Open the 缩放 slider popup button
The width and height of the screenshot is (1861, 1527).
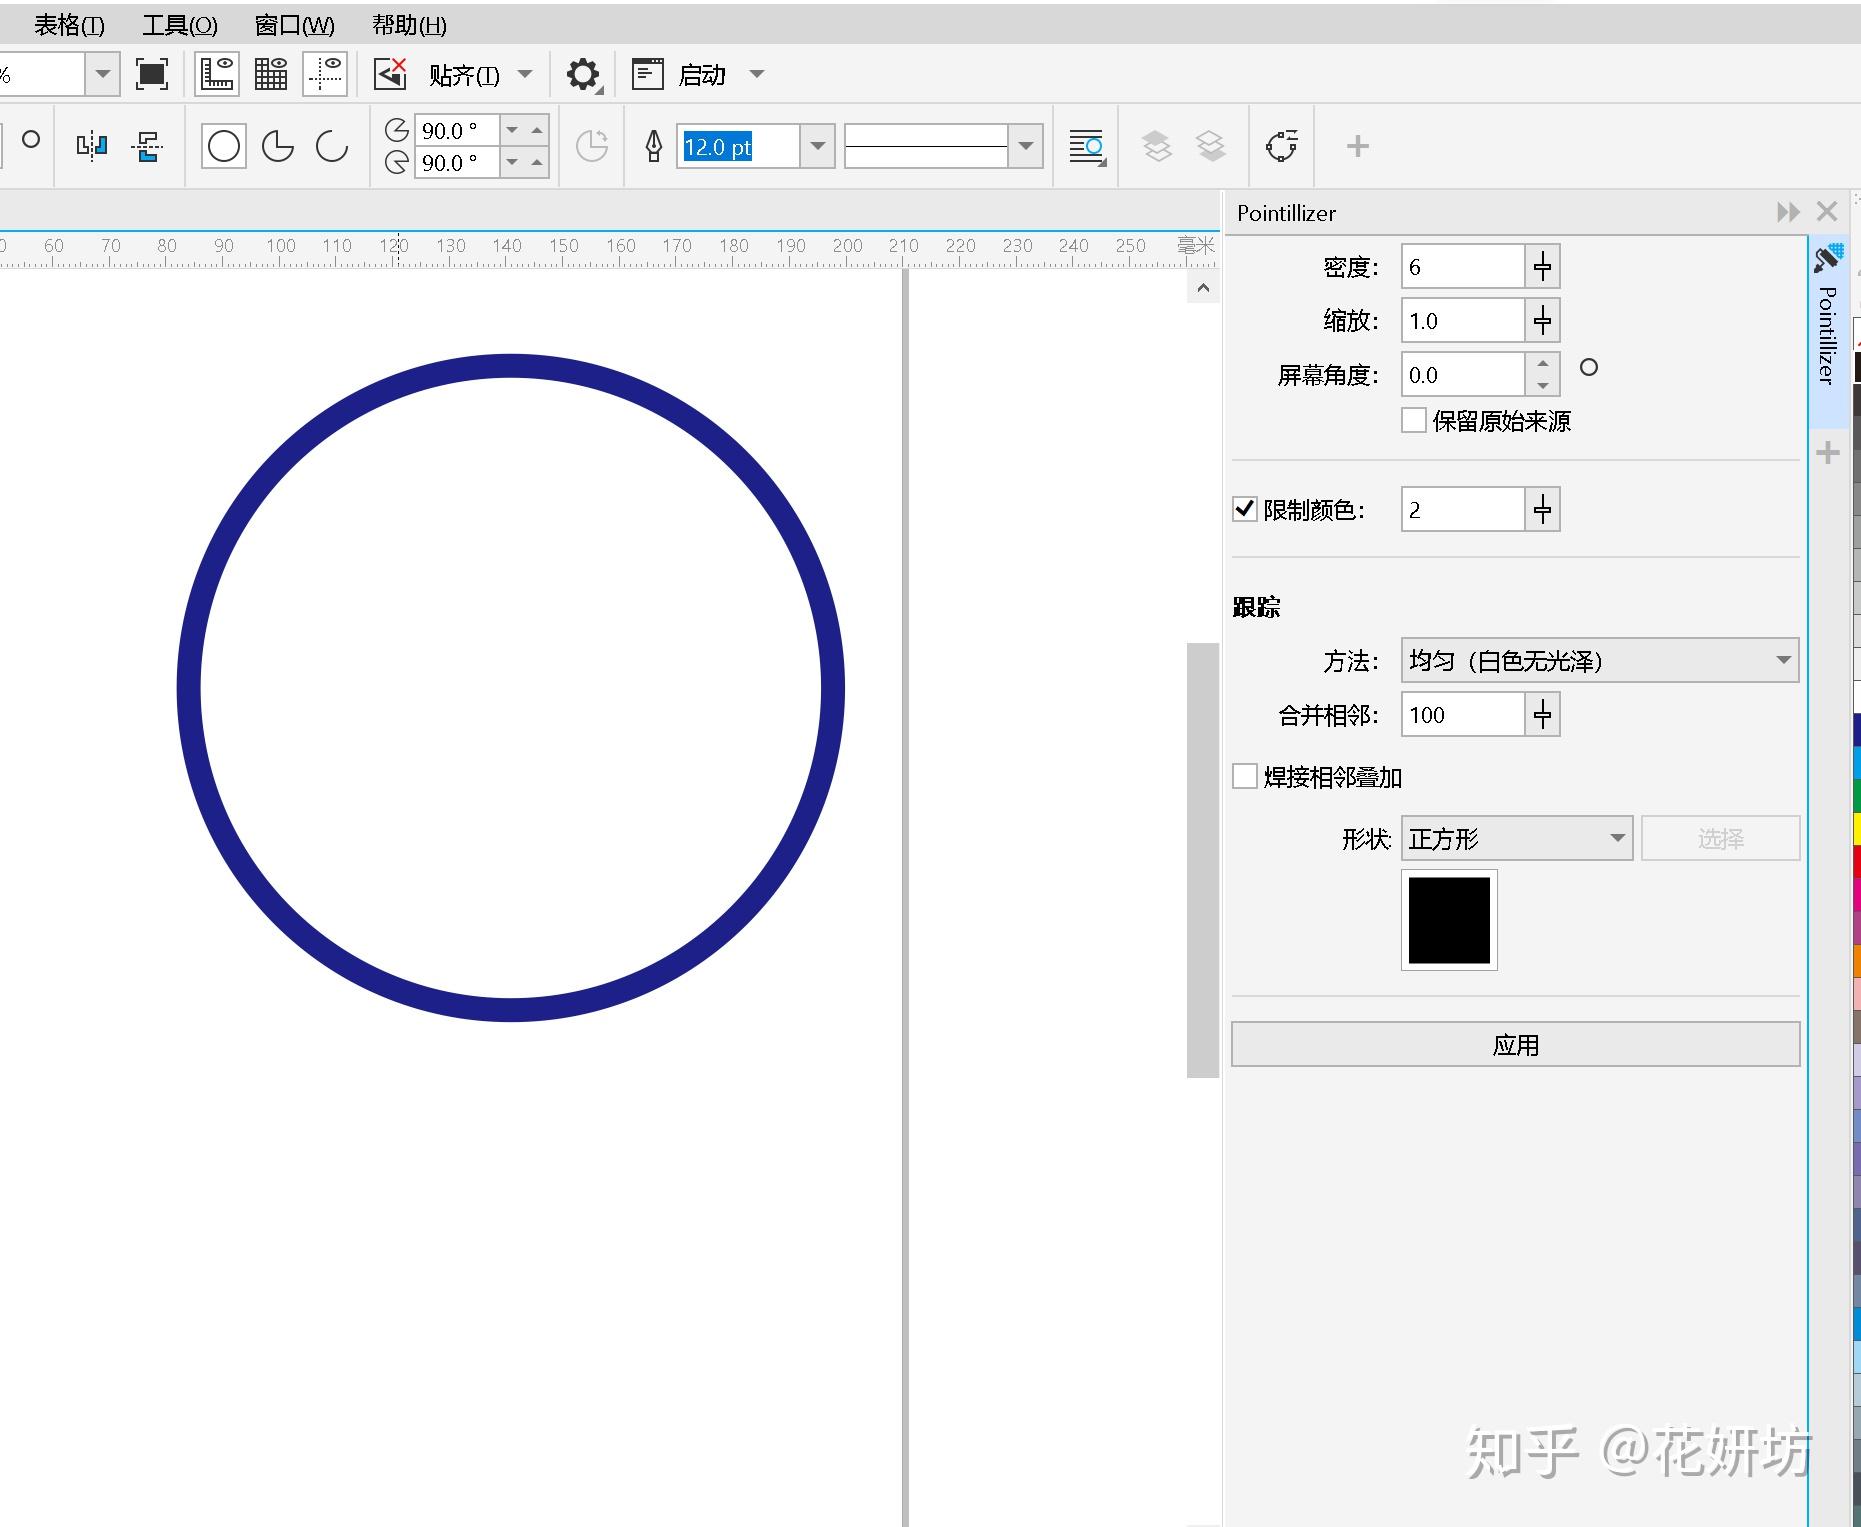pos(1542,321)
